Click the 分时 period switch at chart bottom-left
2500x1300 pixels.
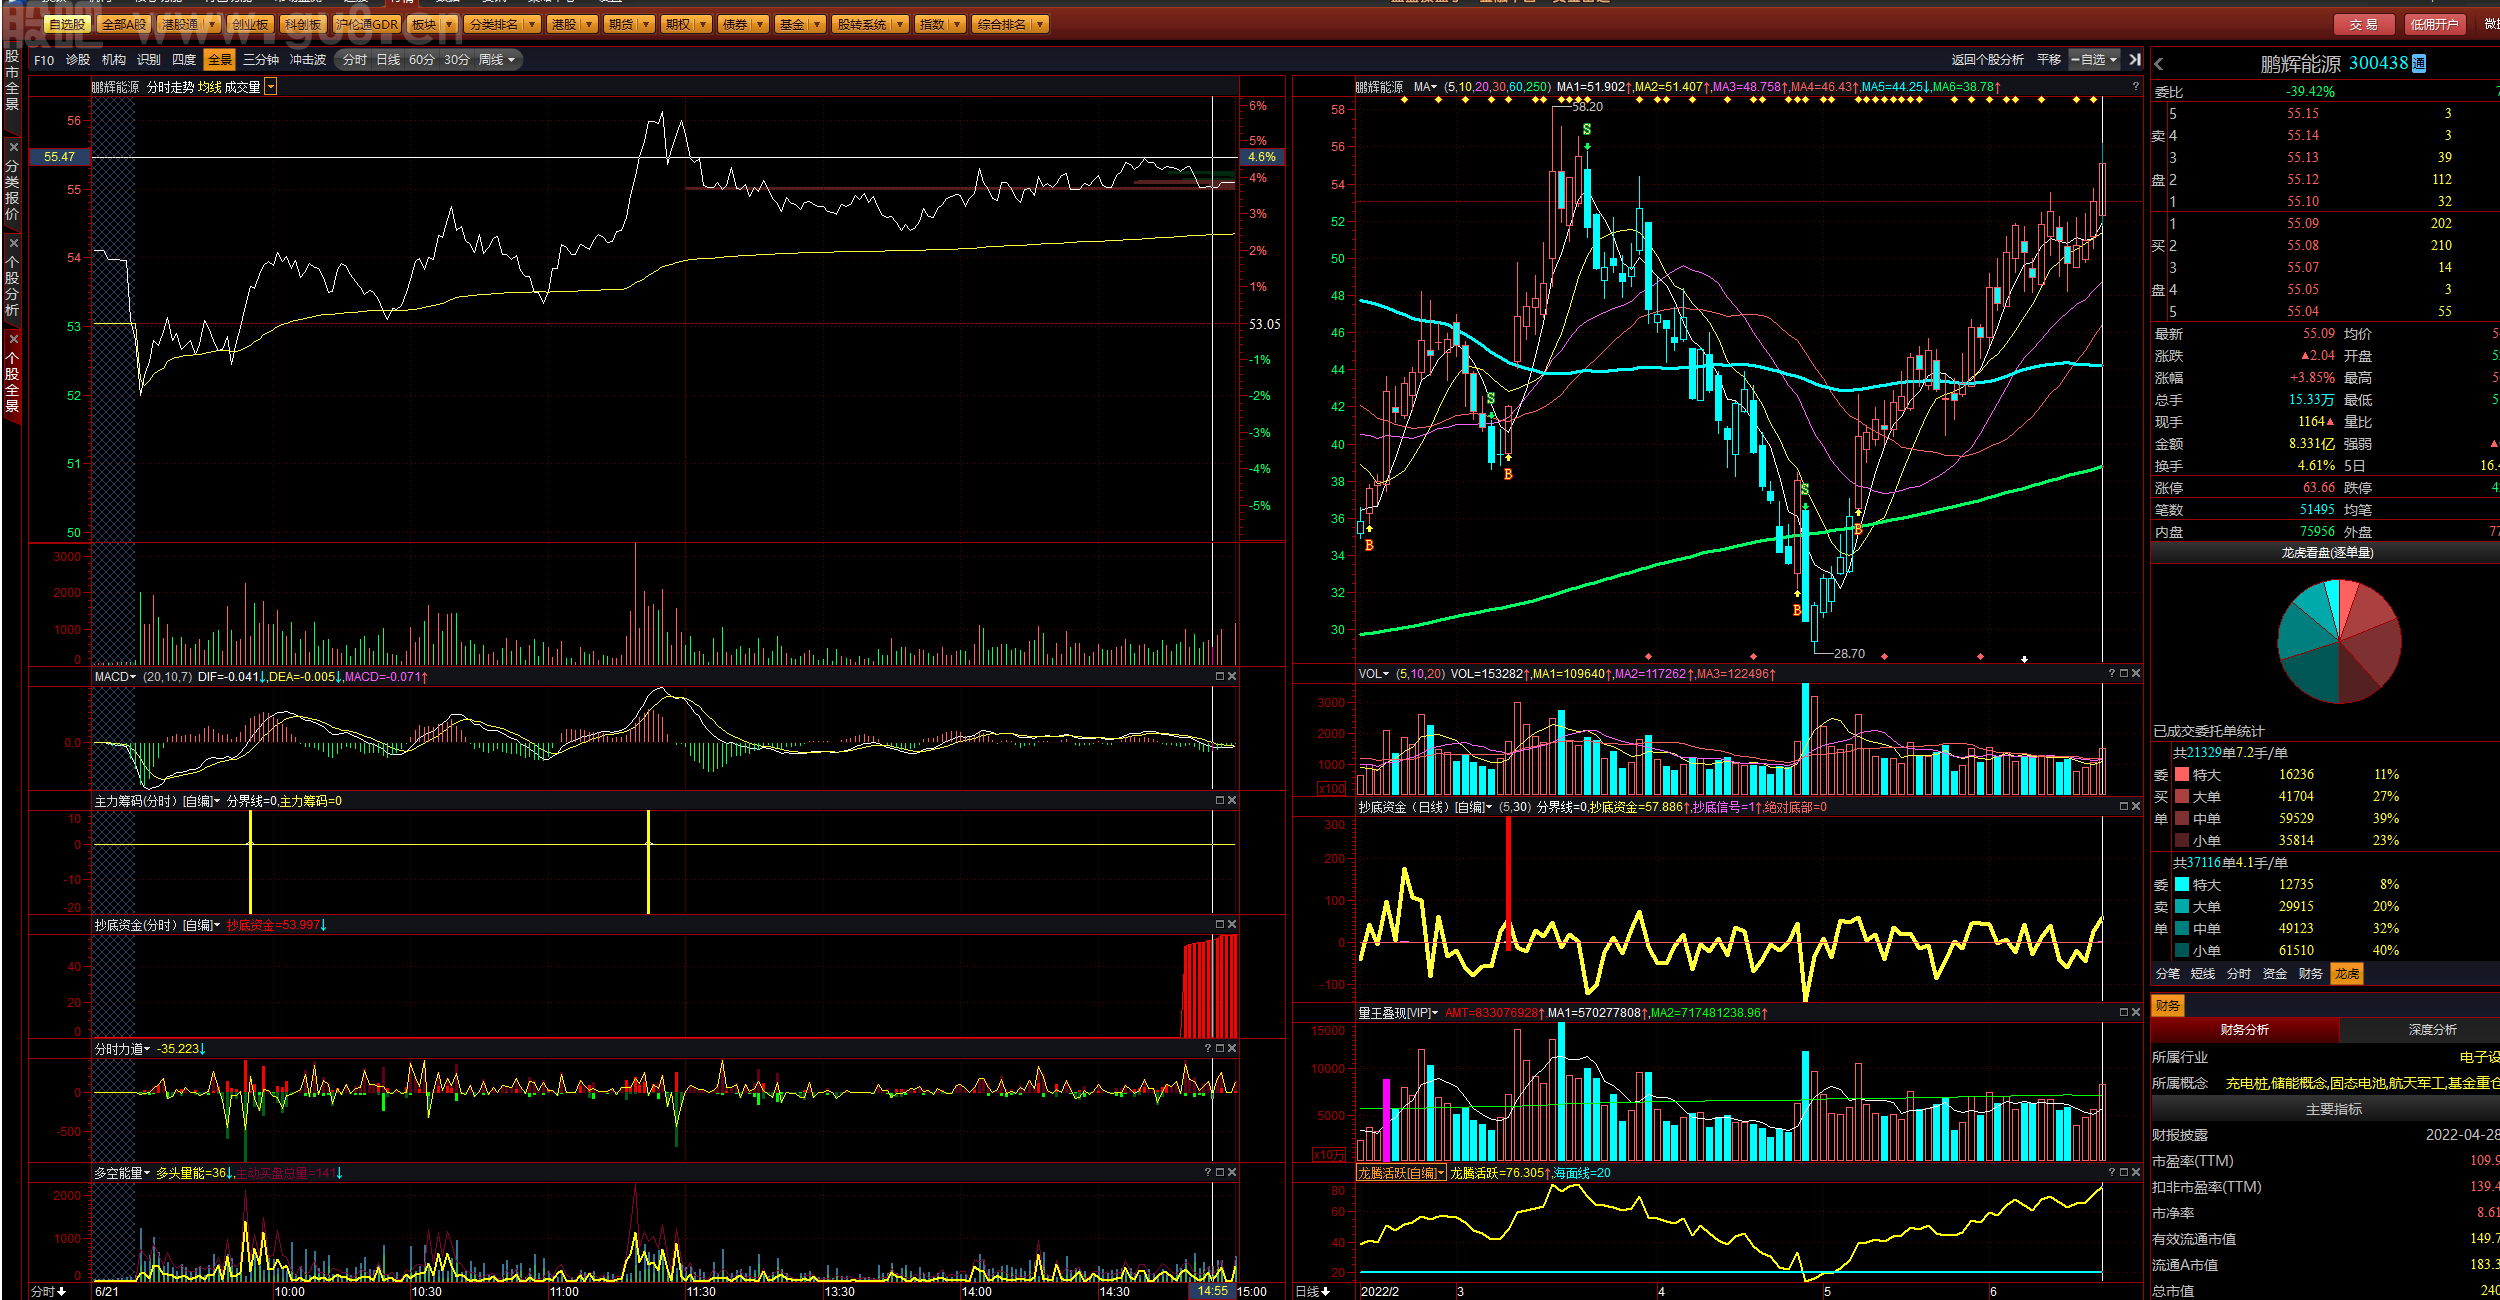pyautogui.click(x=48, y=1291)
